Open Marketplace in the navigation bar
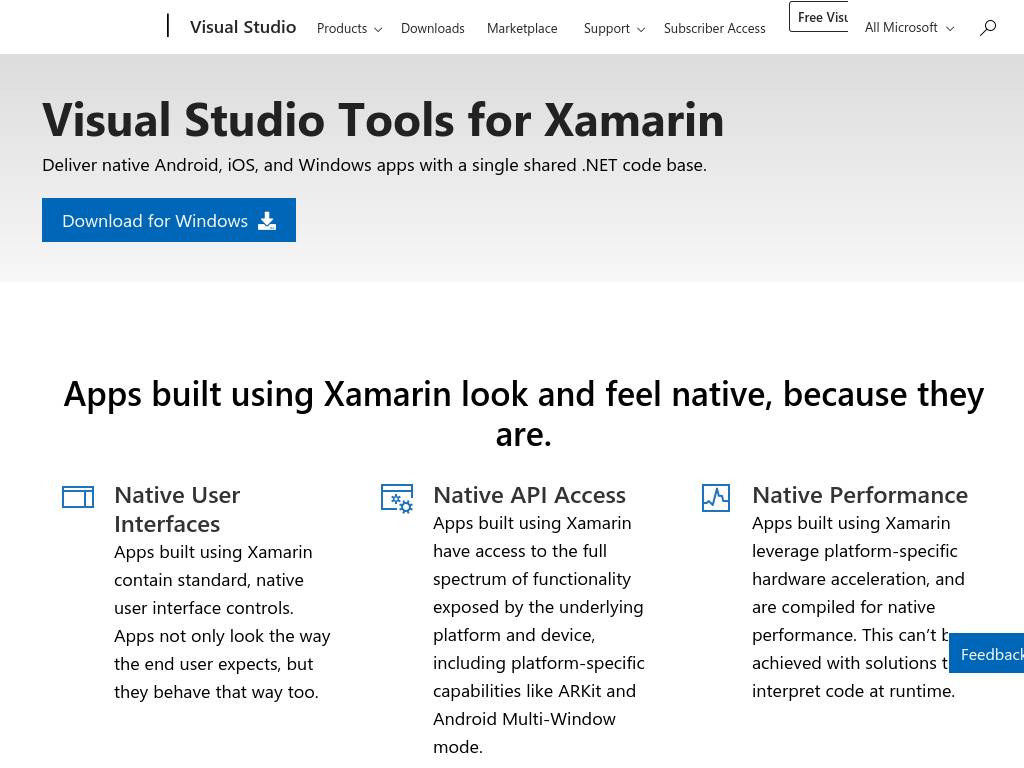Image resolution: width=1024 pixels, height=768 pixels. click(522, 29)
